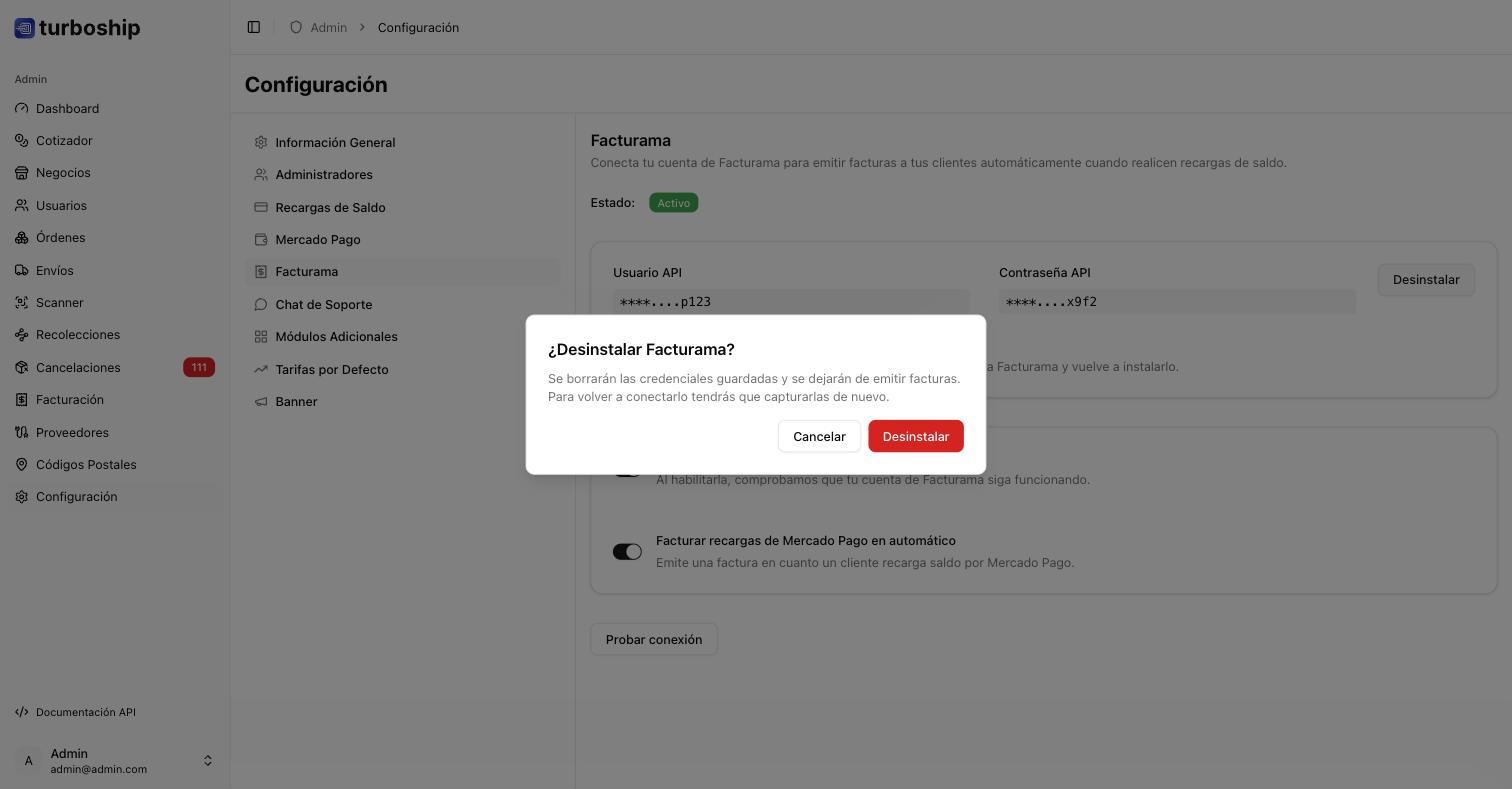1512x789 pixels.
Task: Click the Contraseña API masked field
Action: [x=1177, y=302]
